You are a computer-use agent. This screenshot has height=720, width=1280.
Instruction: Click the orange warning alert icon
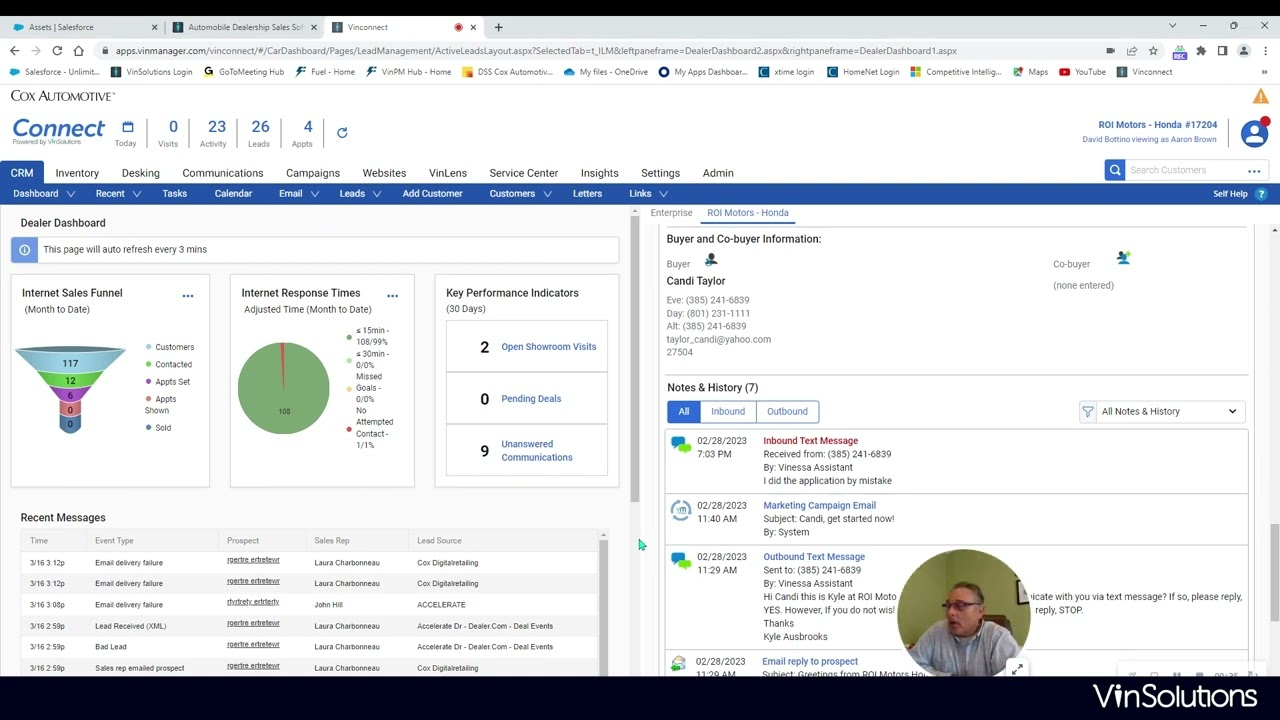pos(1260,97)
